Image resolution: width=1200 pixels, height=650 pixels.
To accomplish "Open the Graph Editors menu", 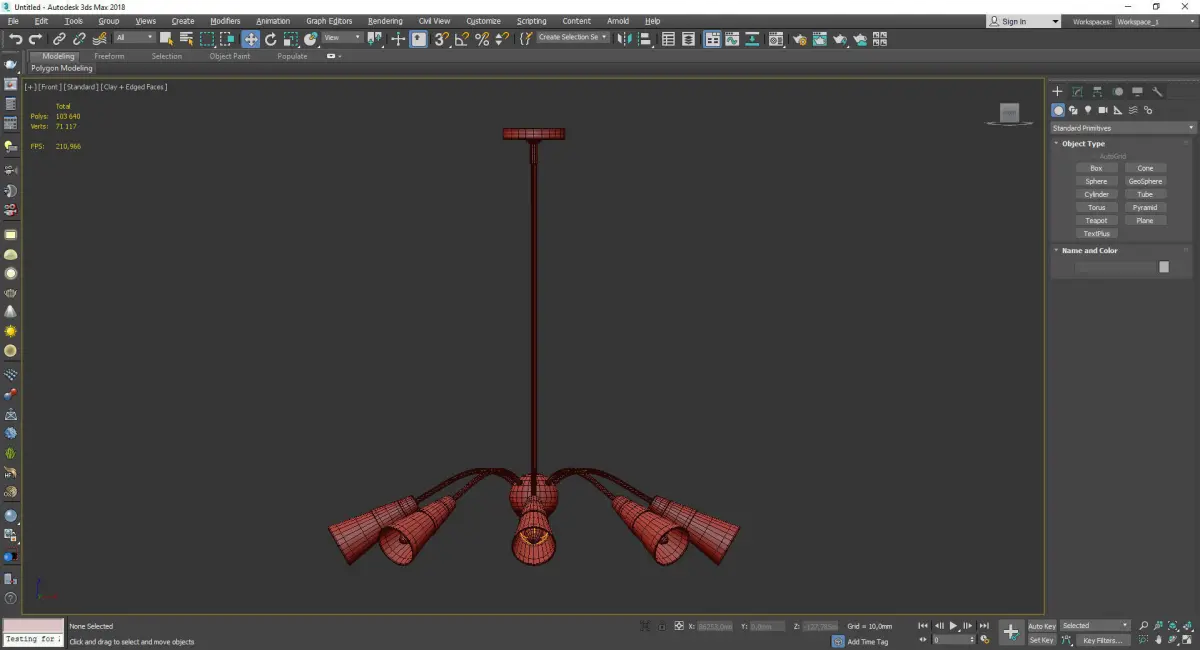I will (x=329, y=21).
